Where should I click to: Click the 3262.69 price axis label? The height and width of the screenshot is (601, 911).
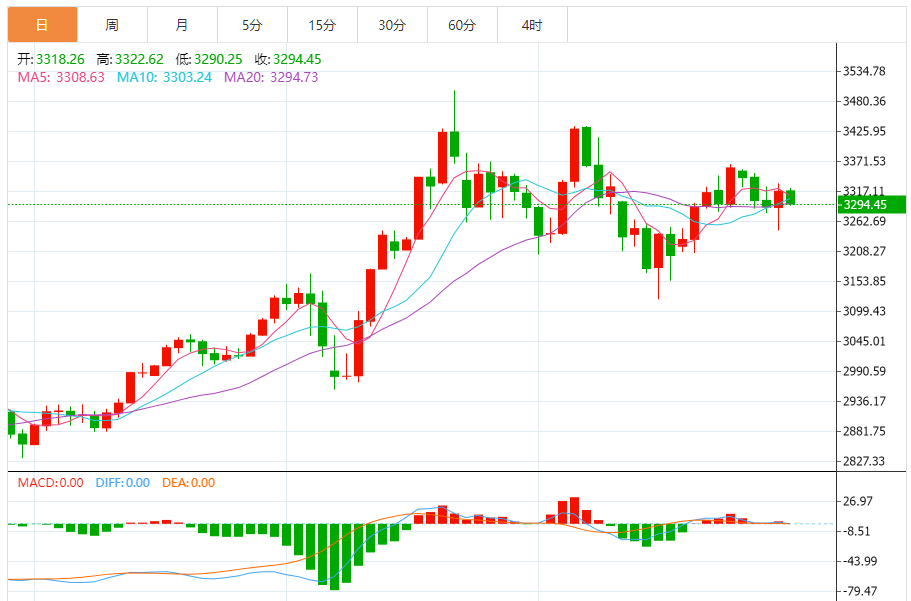click(864, 221)
